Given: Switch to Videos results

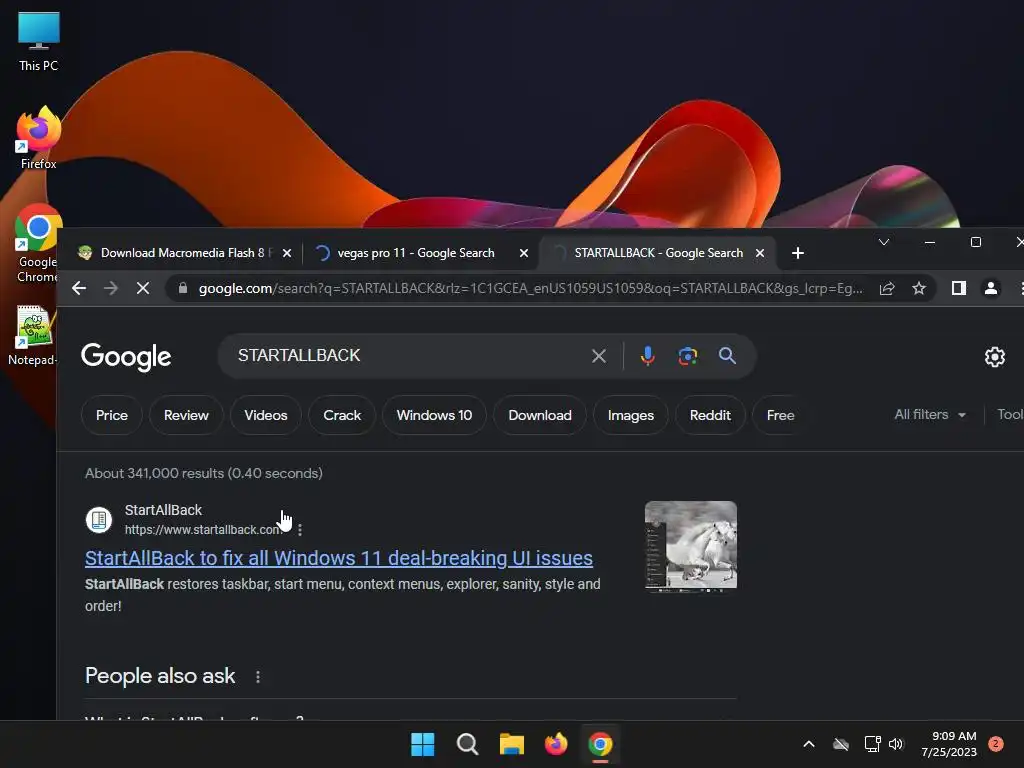Looking at the screenshot, I should coord(266,415).
